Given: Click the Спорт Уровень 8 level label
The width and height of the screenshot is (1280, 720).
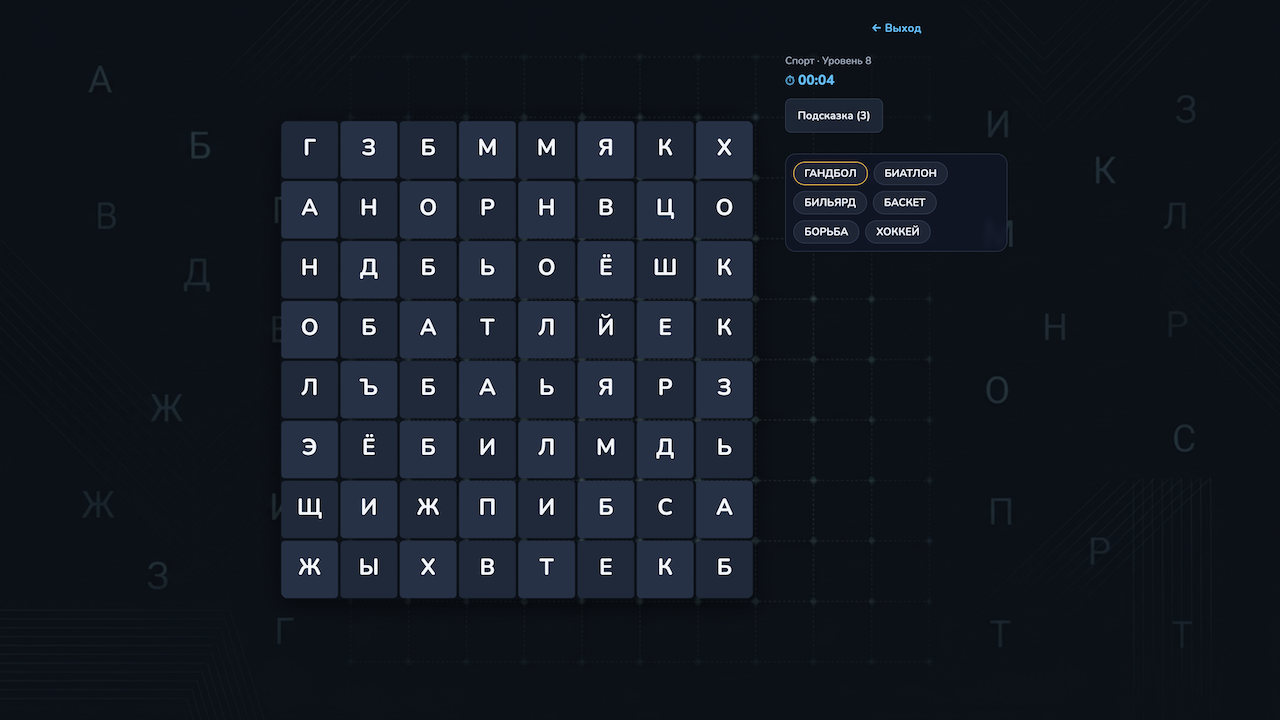Looking at the screenshot, I should pos(827,60).
